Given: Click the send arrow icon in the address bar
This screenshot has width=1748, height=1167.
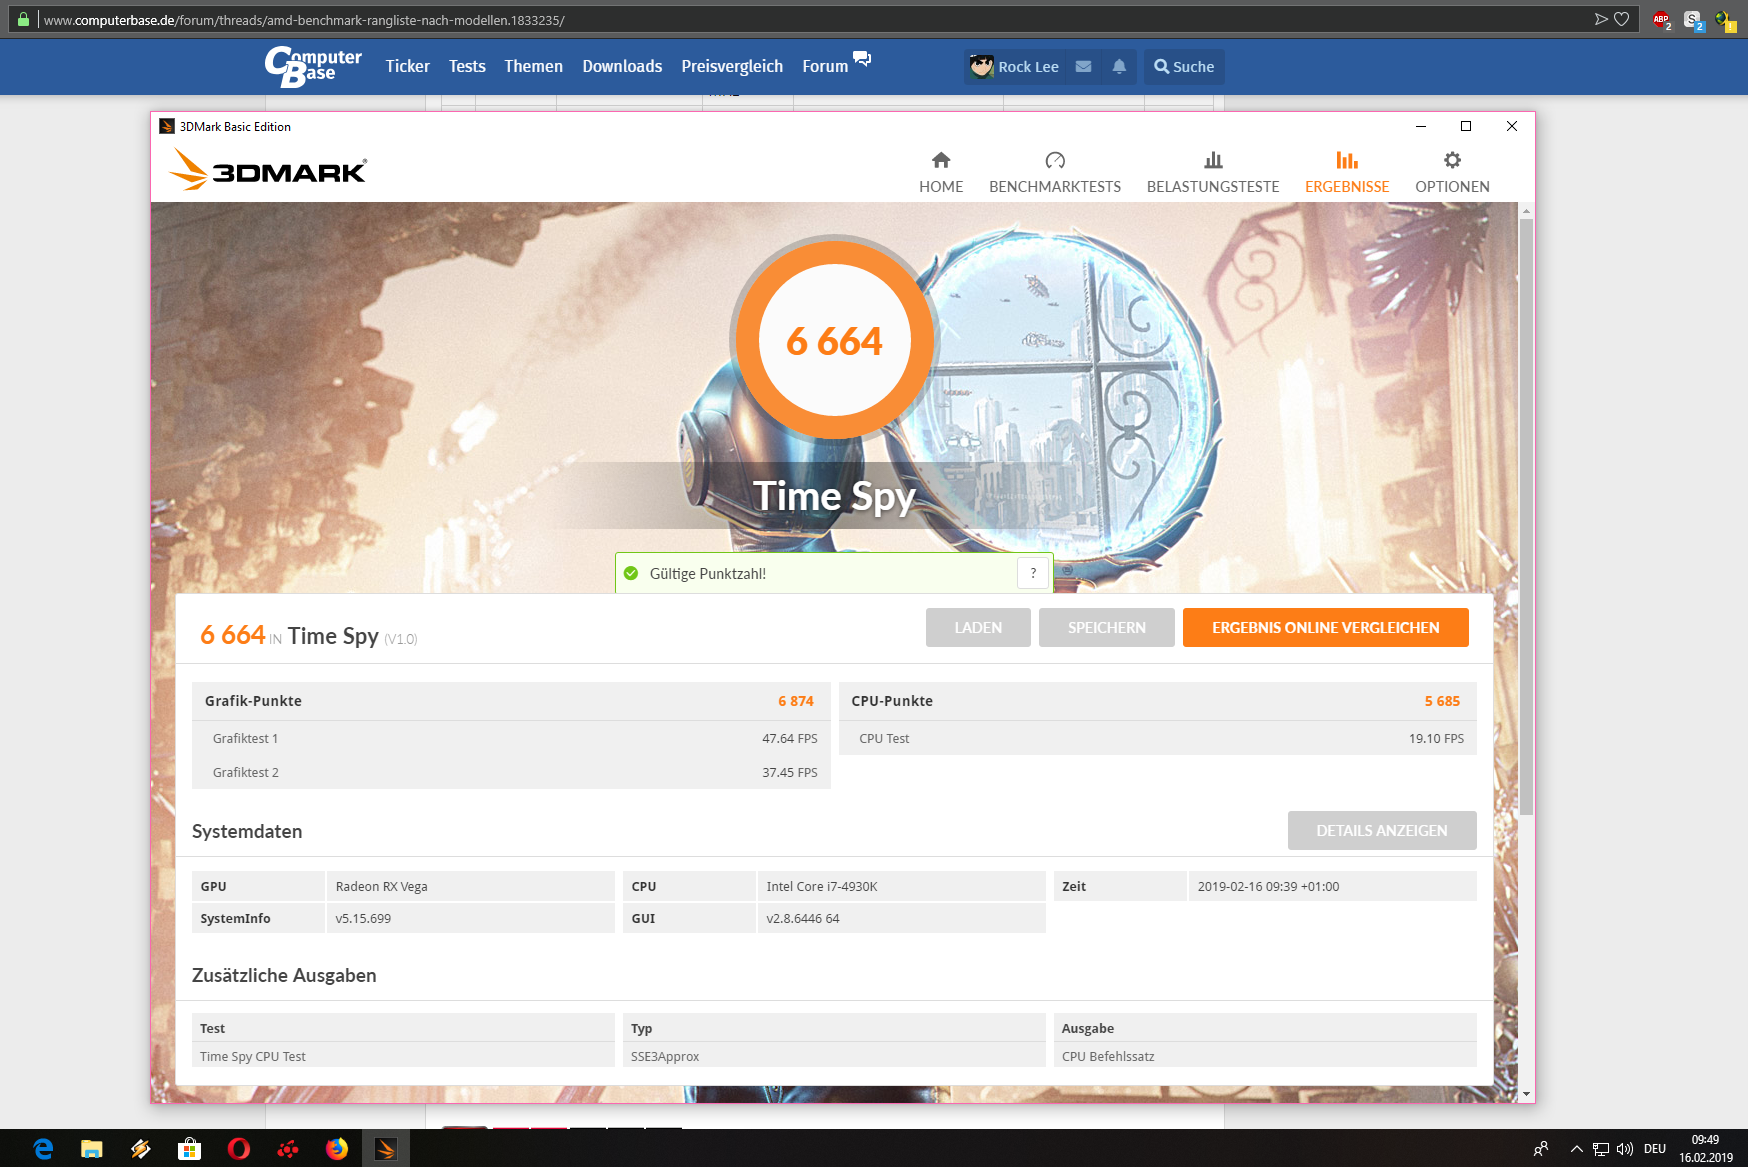Looking at the screenshot, I should pos(1601,19).
